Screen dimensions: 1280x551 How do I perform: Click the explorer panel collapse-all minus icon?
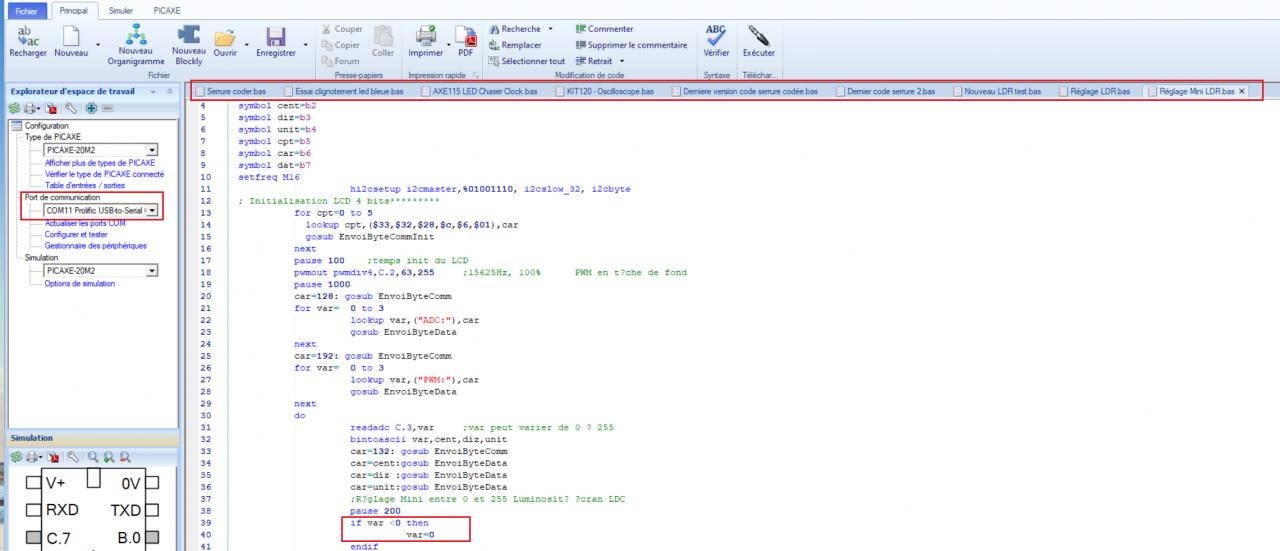[x=107, y=107]
